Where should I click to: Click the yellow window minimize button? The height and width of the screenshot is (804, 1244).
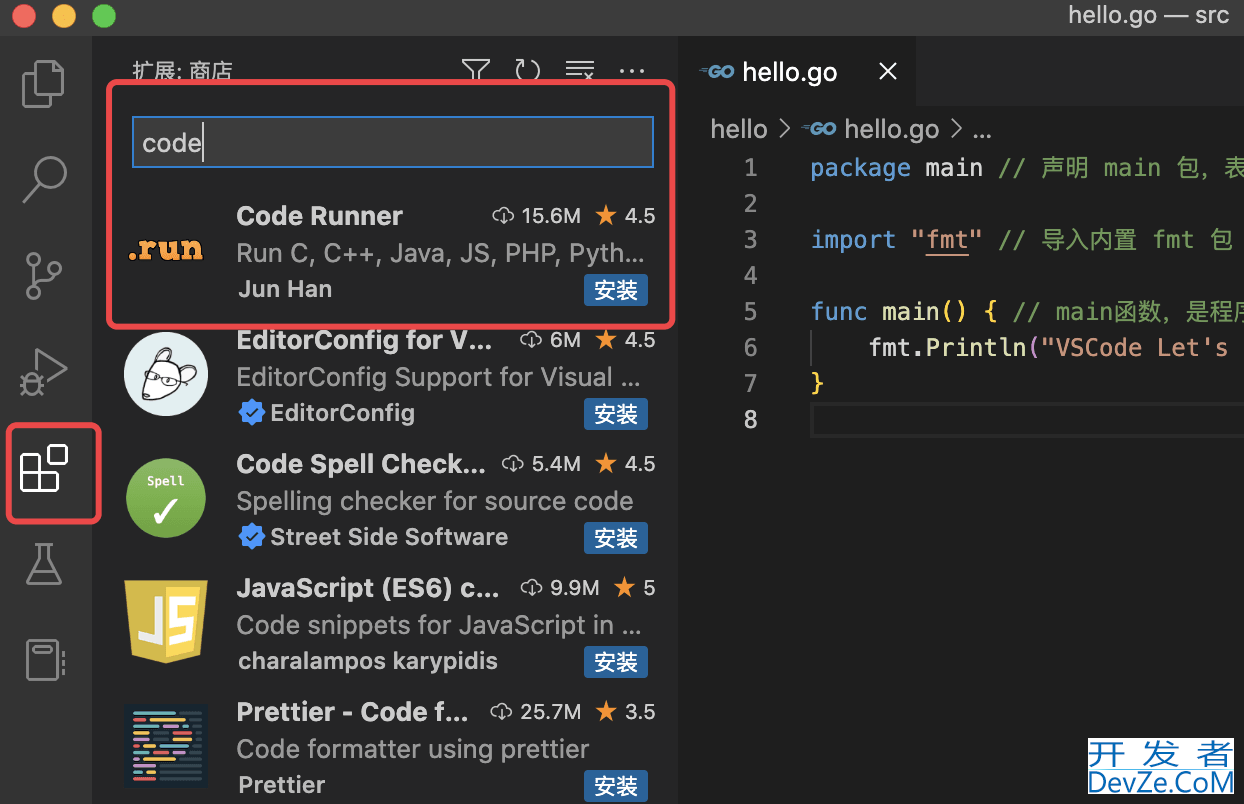[64, 16]
